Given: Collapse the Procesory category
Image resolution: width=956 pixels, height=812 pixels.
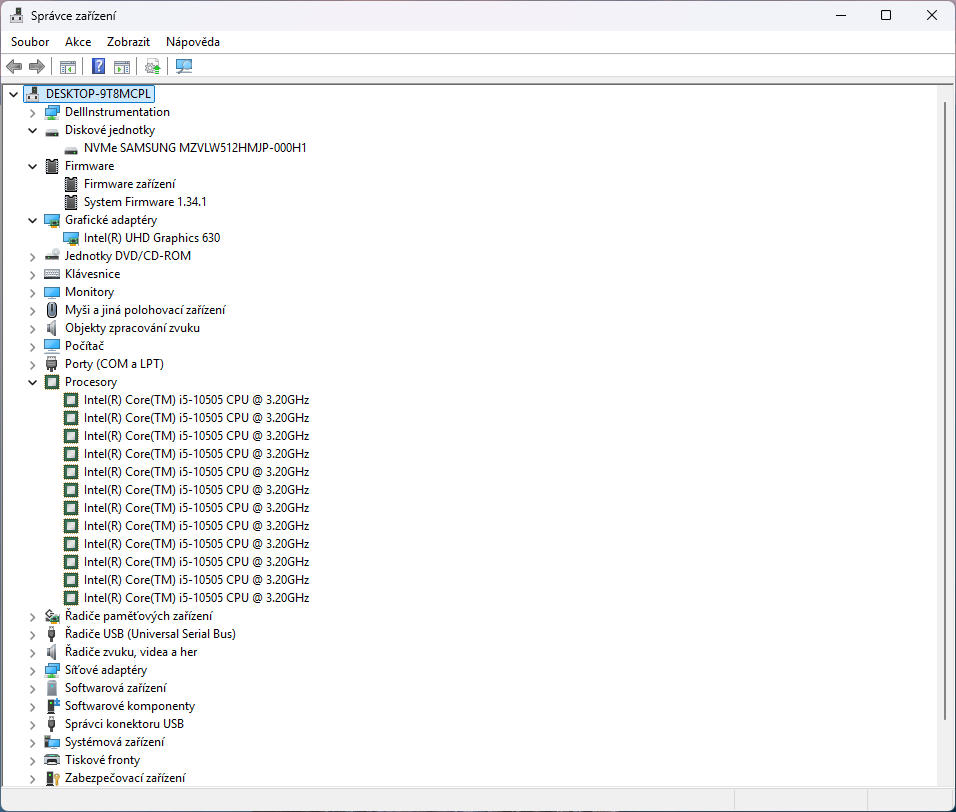Looking at the screenshot, I should [33, 382].
